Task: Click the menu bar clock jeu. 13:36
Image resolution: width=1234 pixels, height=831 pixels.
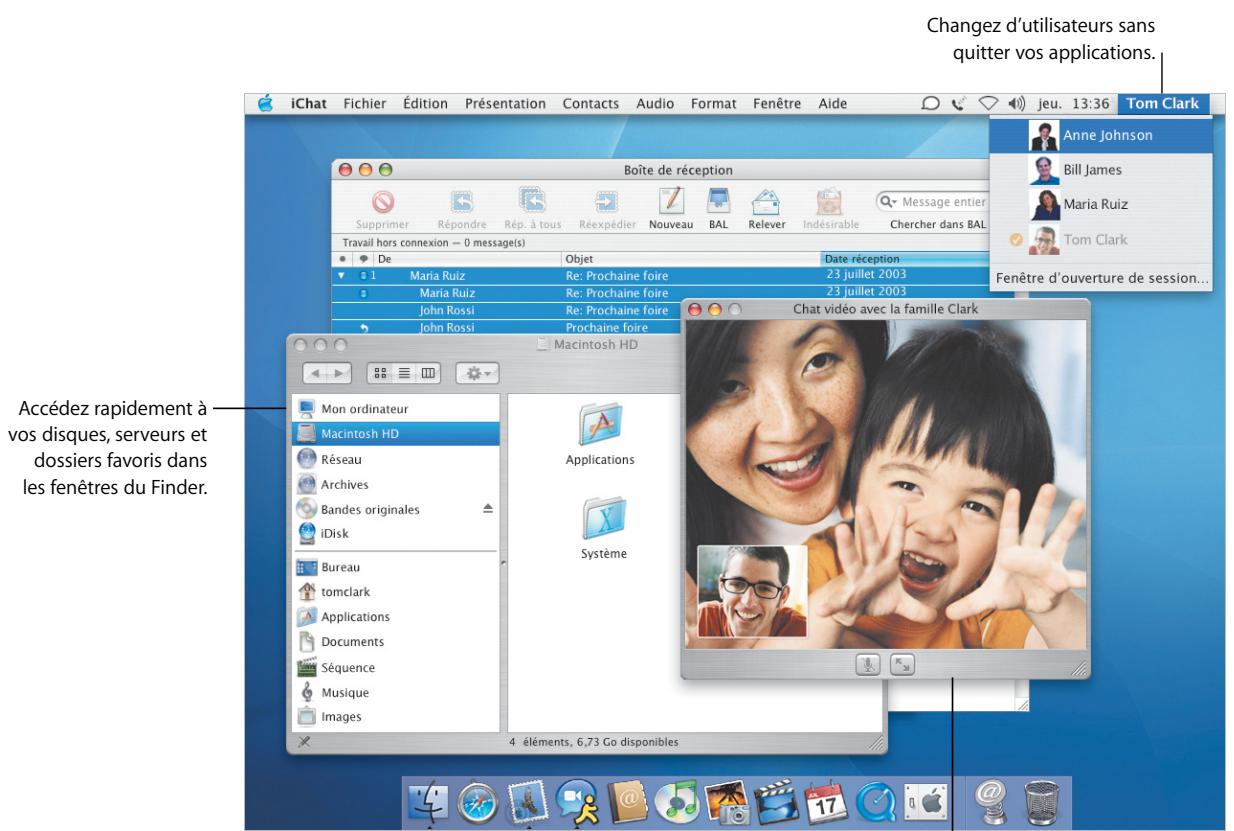Action: pos(1075,103)
